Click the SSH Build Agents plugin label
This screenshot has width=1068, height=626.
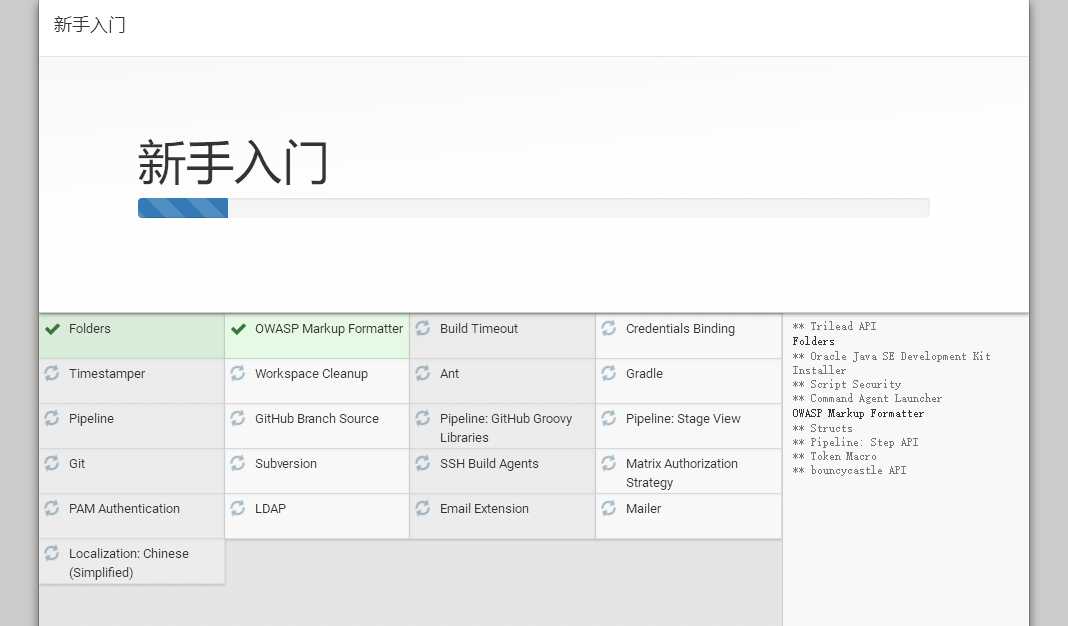[489, 464]
